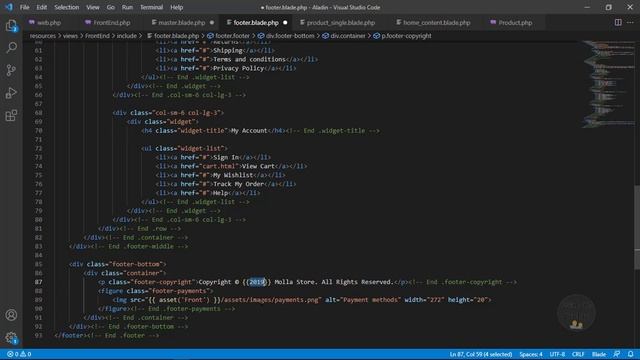Change indentation via Spaces: 4

pos(531,354)
